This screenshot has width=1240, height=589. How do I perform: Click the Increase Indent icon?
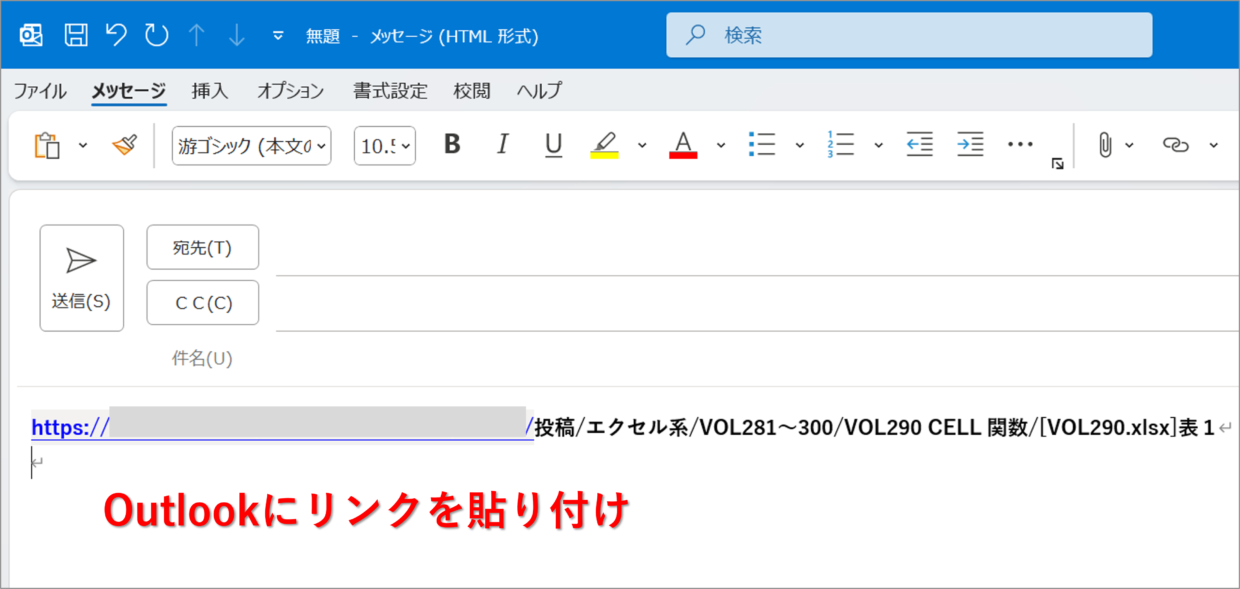click(970, 145)
